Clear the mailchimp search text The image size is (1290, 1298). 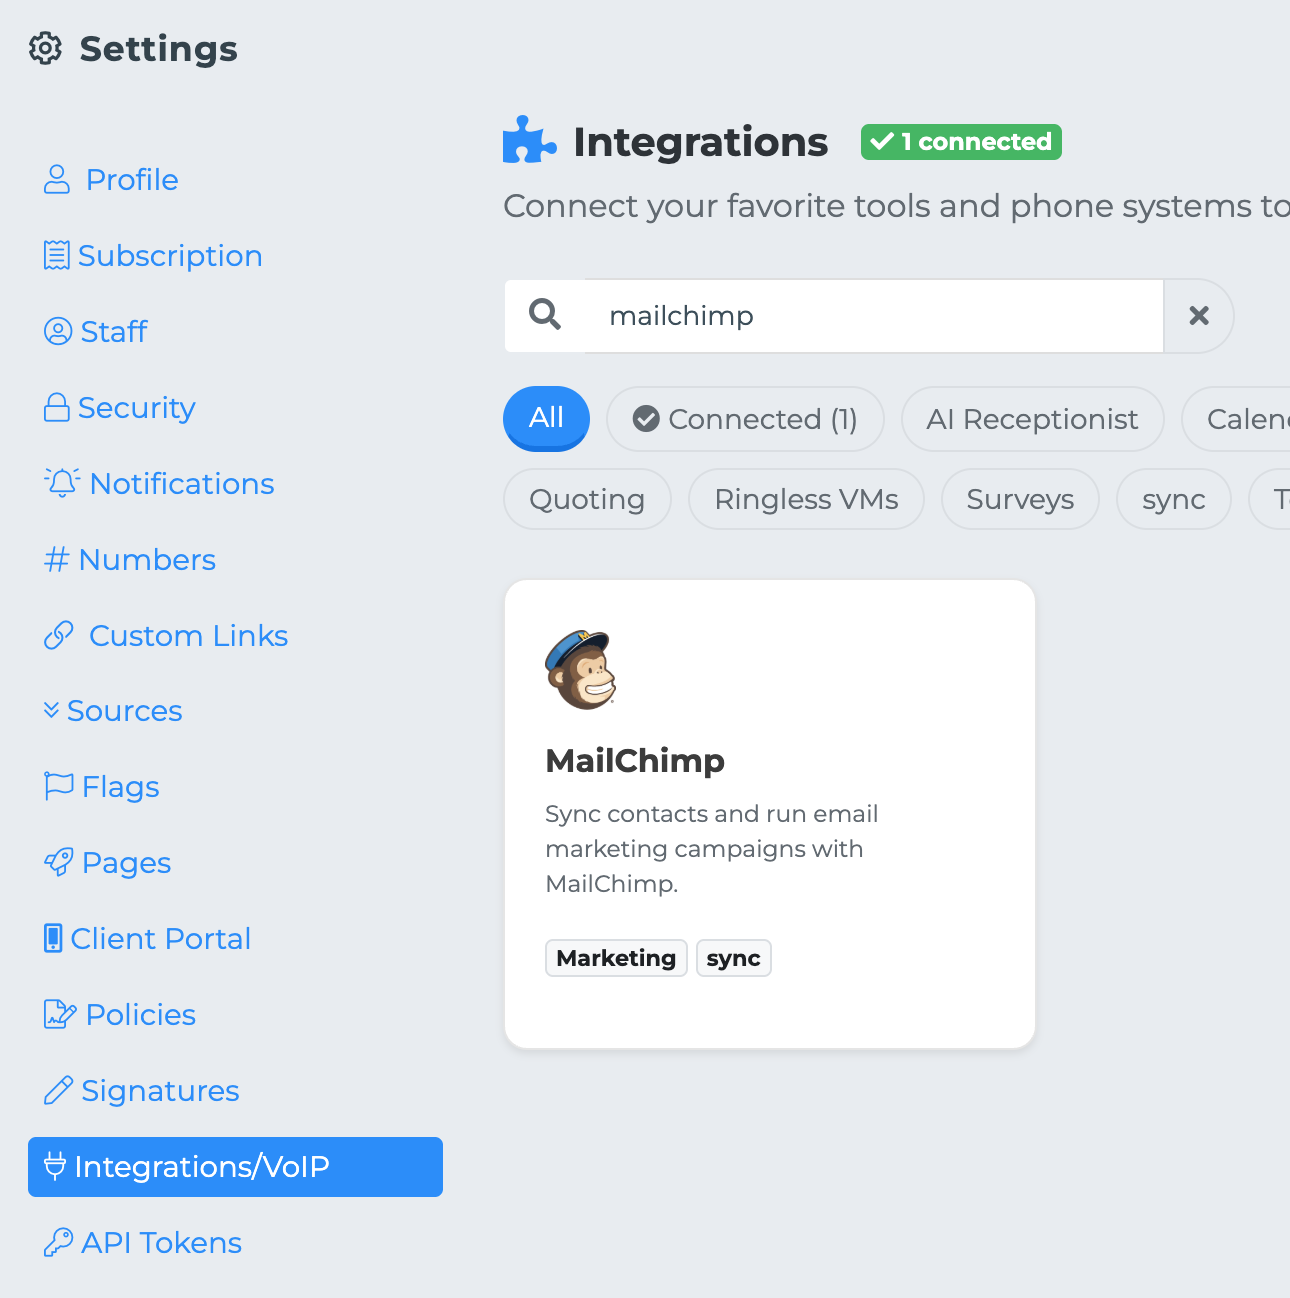[1198, 316]
